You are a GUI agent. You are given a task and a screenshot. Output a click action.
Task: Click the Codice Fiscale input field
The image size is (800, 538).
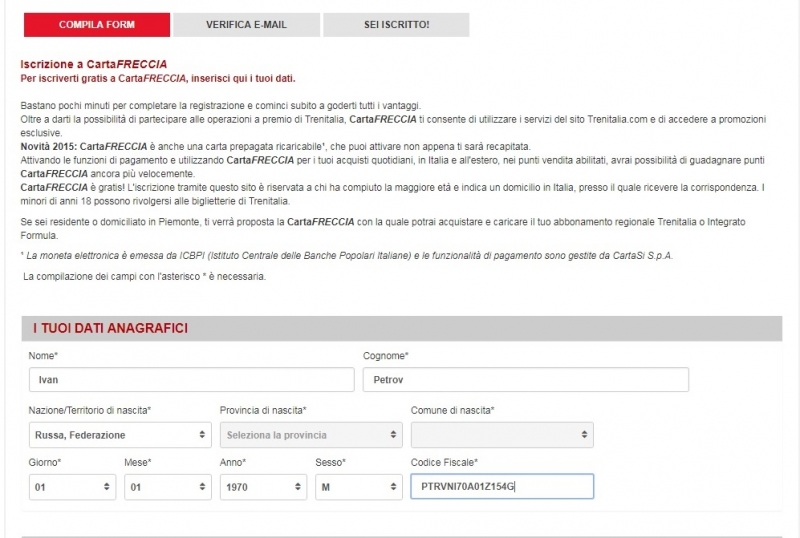point(502,486)
